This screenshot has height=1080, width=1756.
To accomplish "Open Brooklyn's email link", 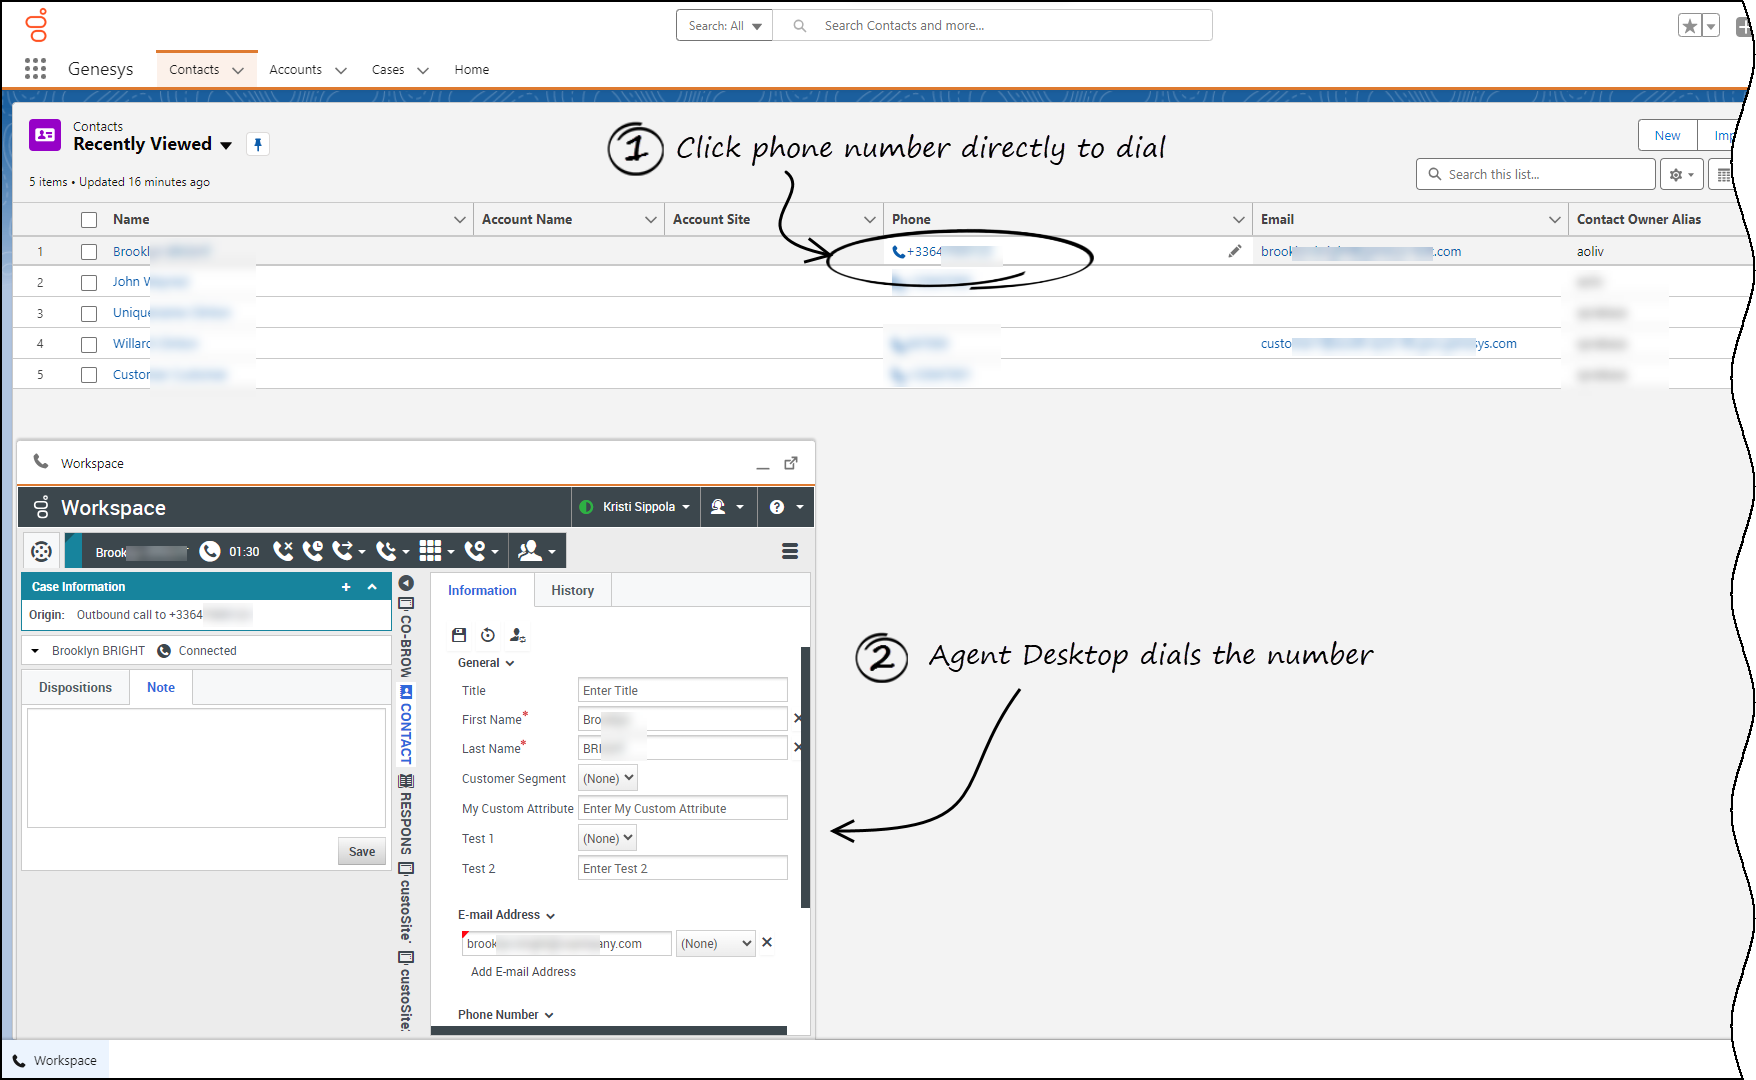I will pyautogui.click(x=1360, y=251).
